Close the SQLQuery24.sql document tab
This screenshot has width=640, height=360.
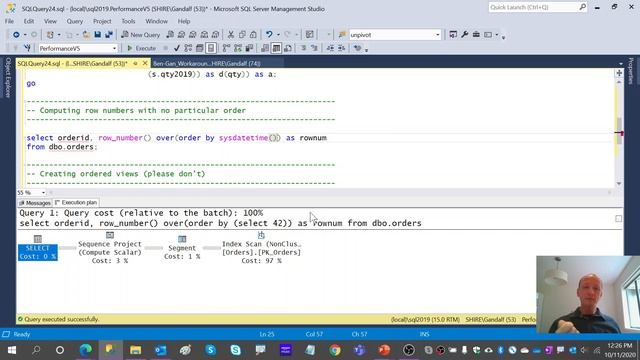click(x=145, y=63)
